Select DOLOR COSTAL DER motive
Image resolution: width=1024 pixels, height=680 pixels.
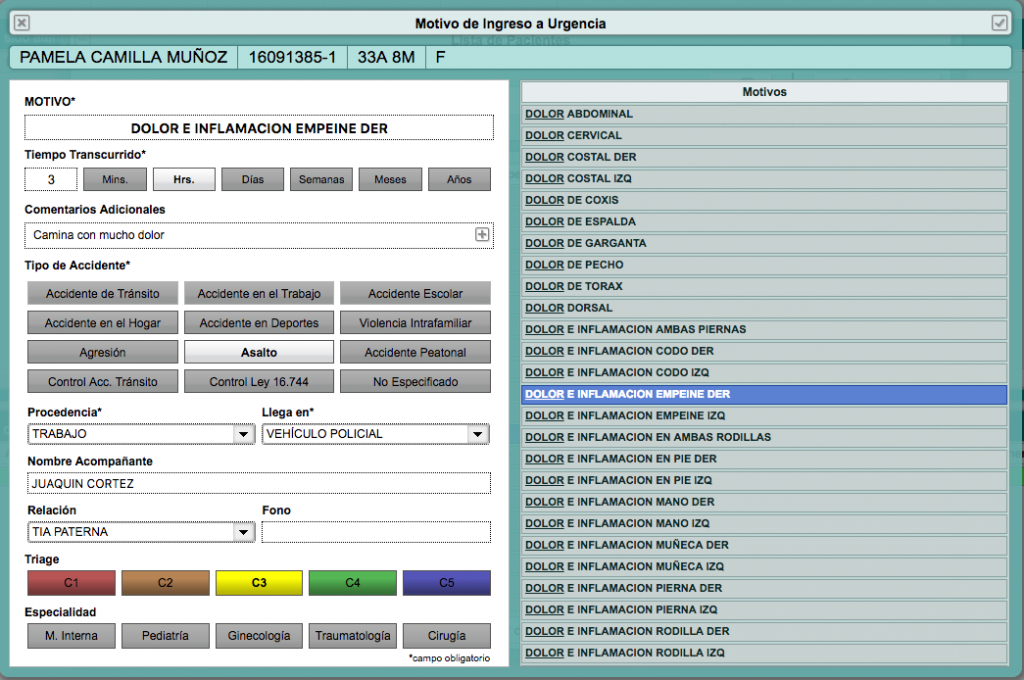click(x=764, y=157)
